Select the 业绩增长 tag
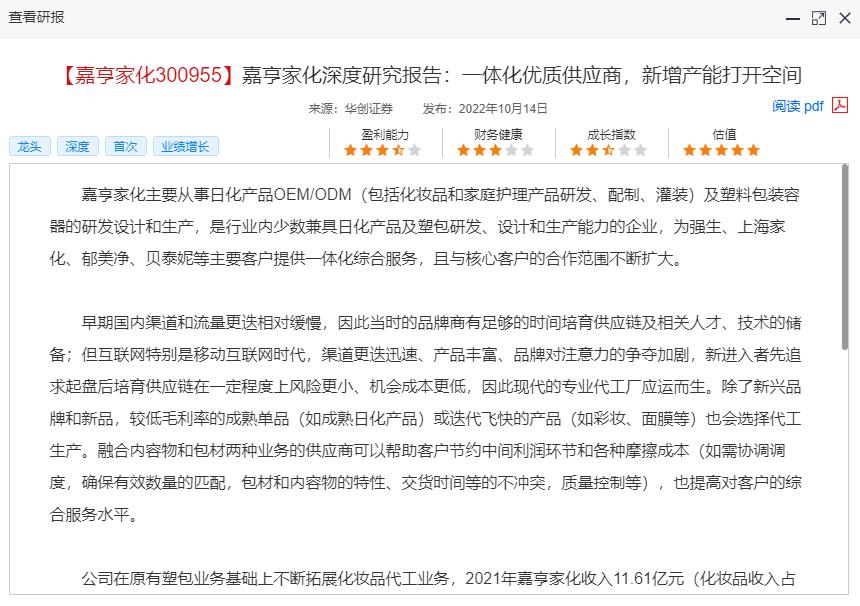860x606 pixels. click(x=185, y=146)
